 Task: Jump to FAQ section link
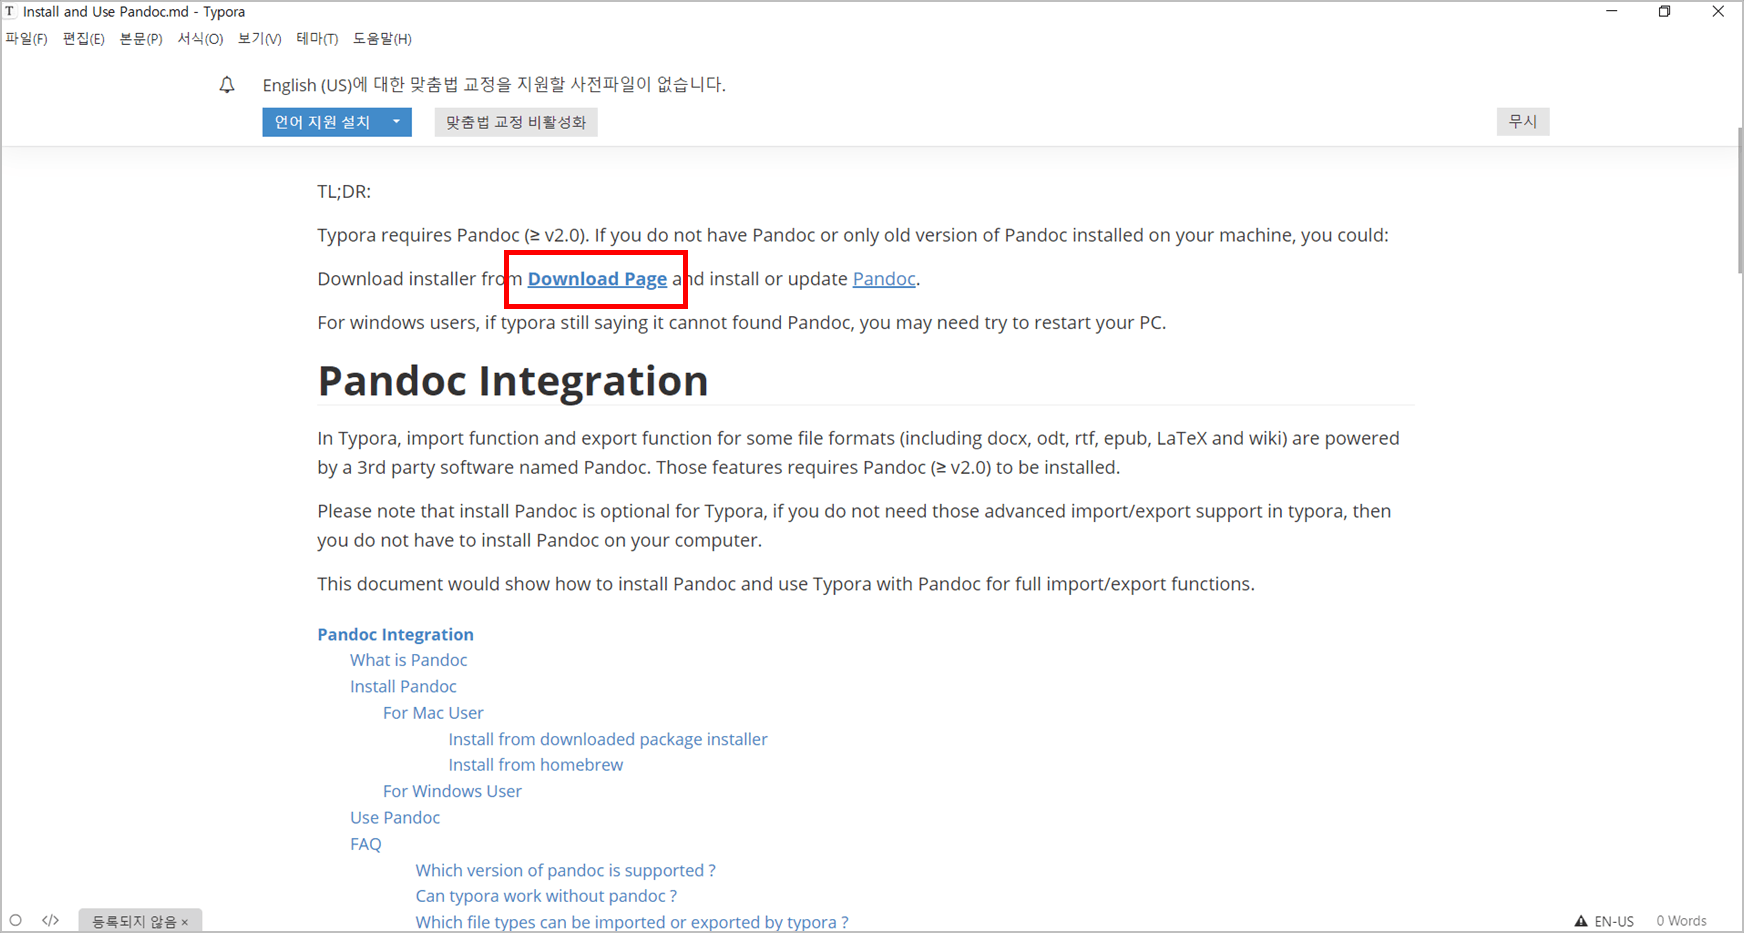tap(366, 844)
